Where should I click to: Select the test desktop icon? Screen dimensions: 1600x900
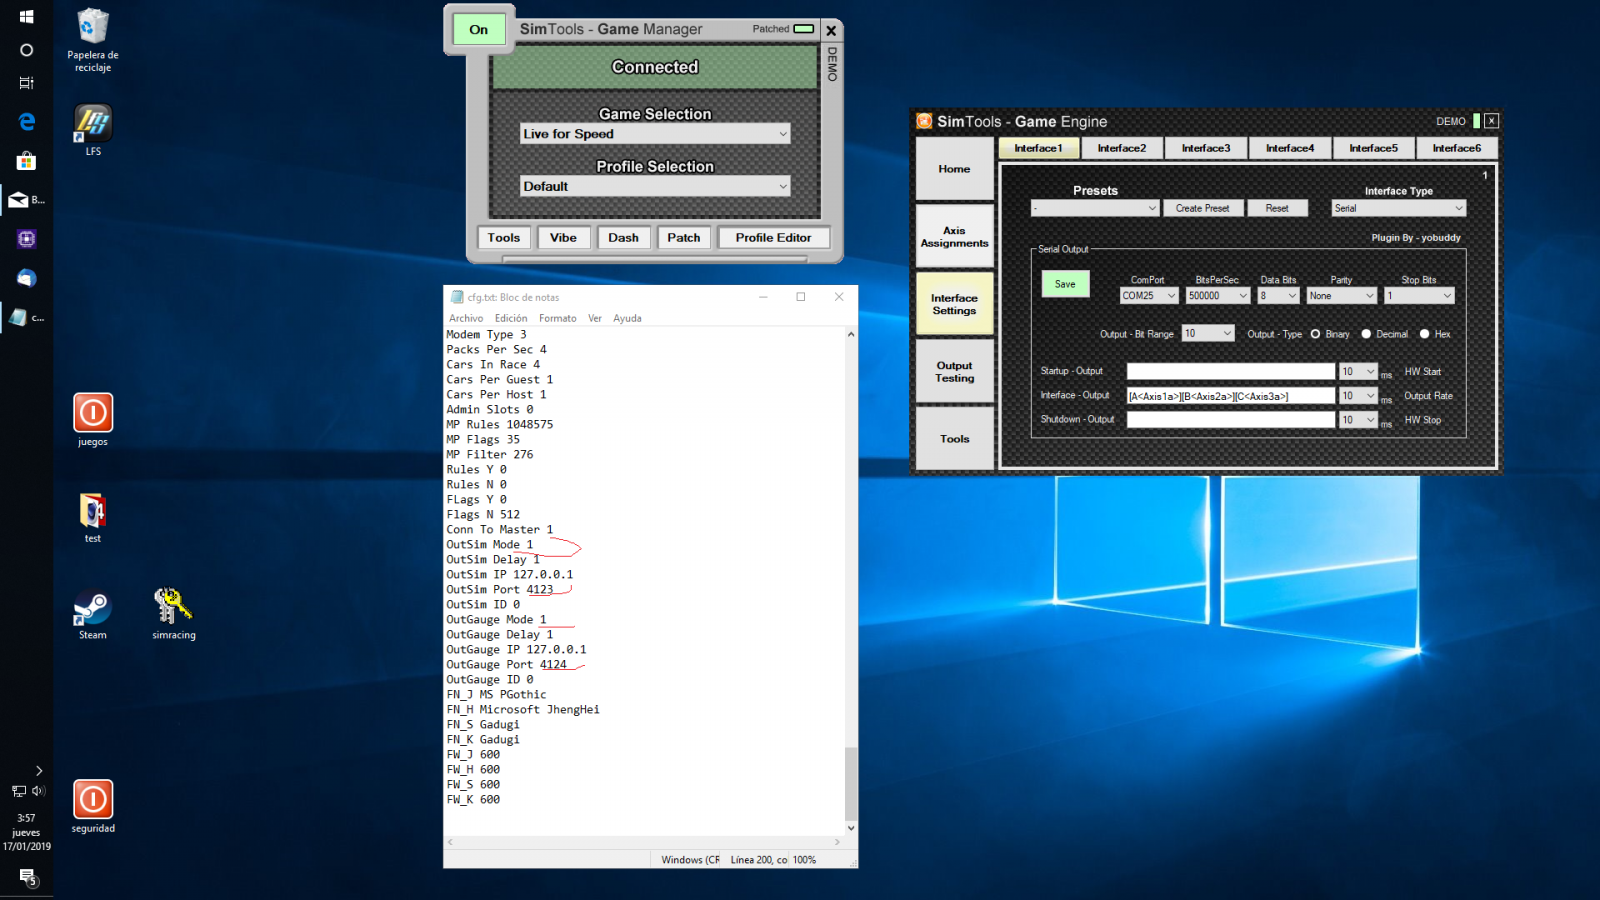pyautogui.click(x=93, y=517)
